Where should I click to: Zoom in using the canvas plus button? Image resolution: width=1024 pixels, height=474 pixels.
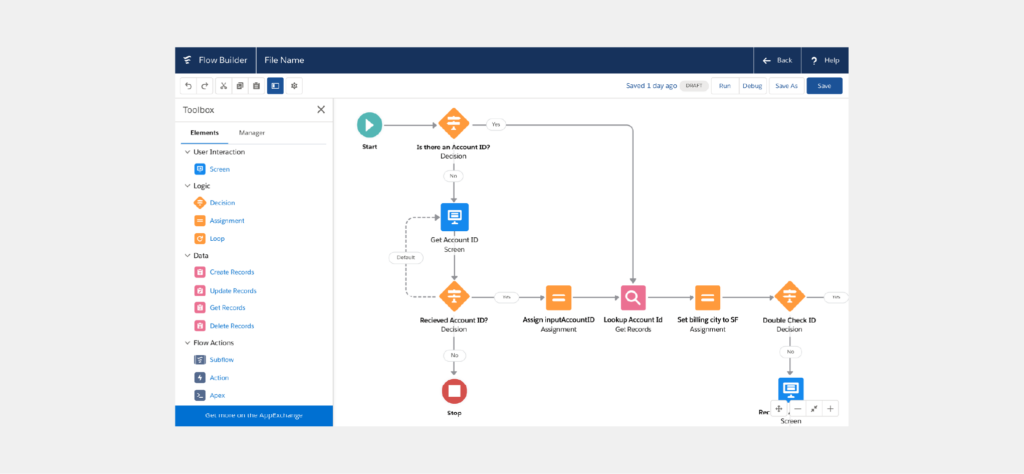(x=830, y=409)
